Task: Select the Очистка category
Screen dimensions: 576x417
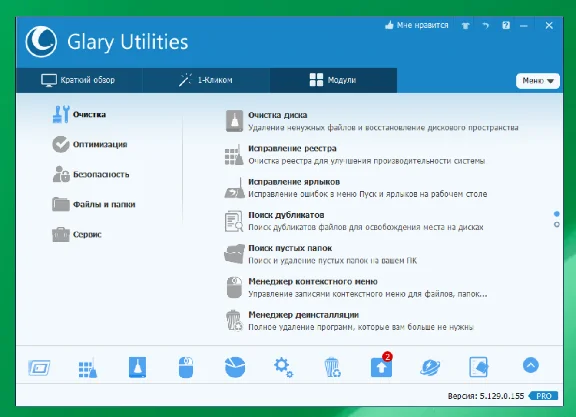Action: click(79, 114)
